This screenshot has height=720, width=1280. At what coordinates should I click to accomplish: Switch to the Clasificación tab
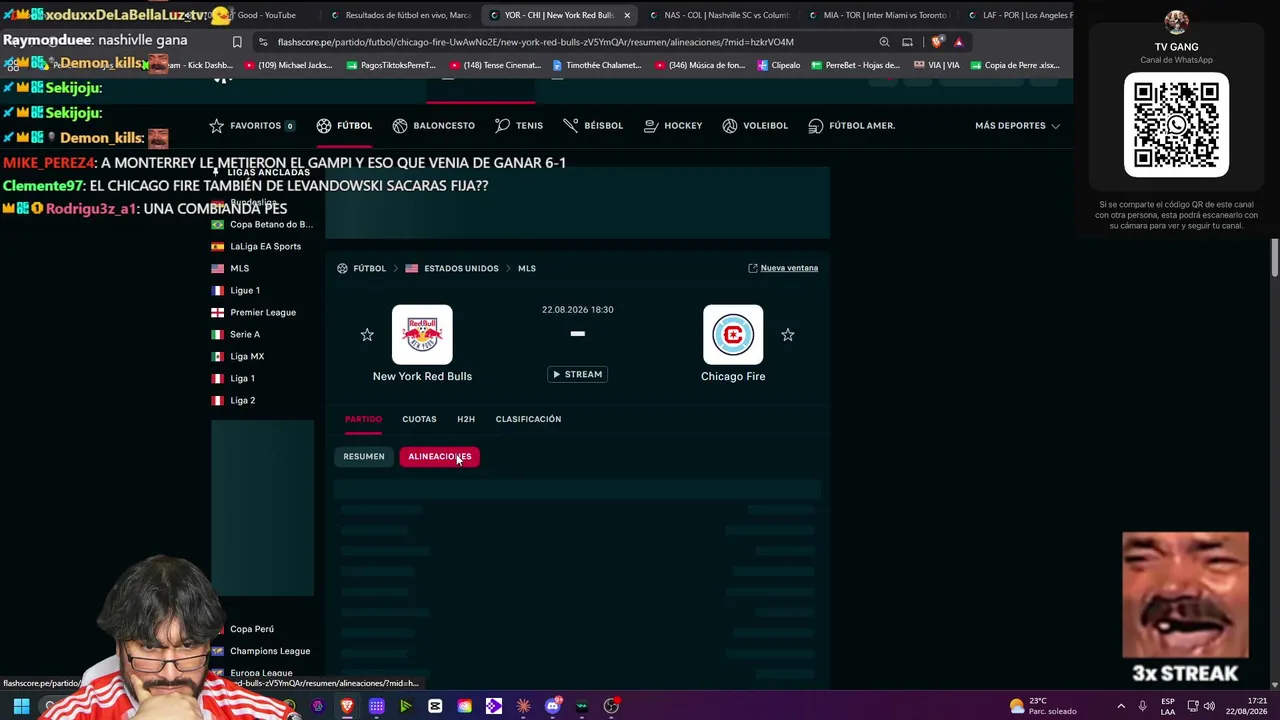pyautogui.click(x=528, y=419)
